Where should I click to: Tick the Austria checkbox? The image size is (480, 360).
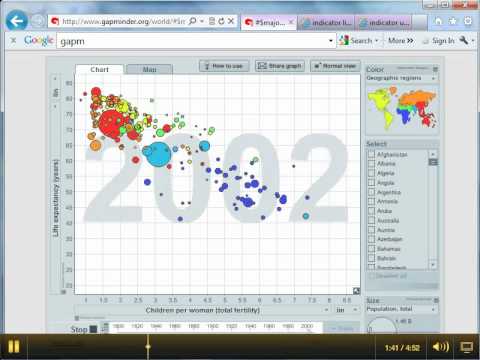point(371,230)
